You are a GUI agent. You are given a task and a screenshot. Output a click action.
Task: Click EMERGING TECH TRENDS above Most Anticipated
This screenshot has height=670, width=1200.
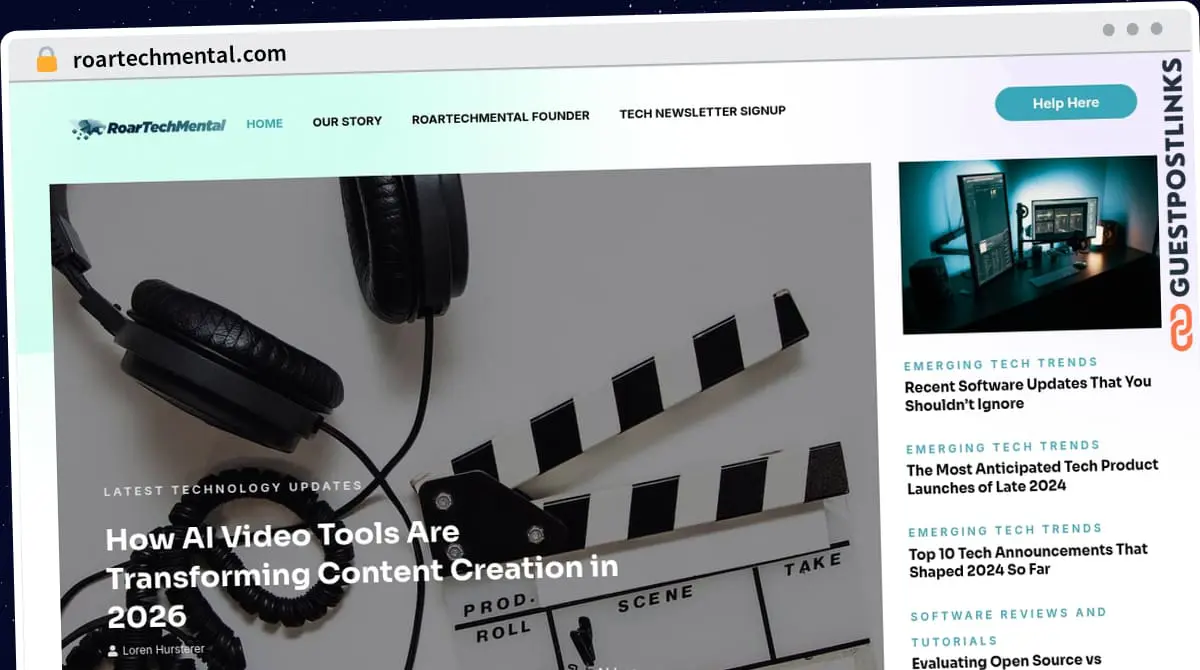[1003, 447]
